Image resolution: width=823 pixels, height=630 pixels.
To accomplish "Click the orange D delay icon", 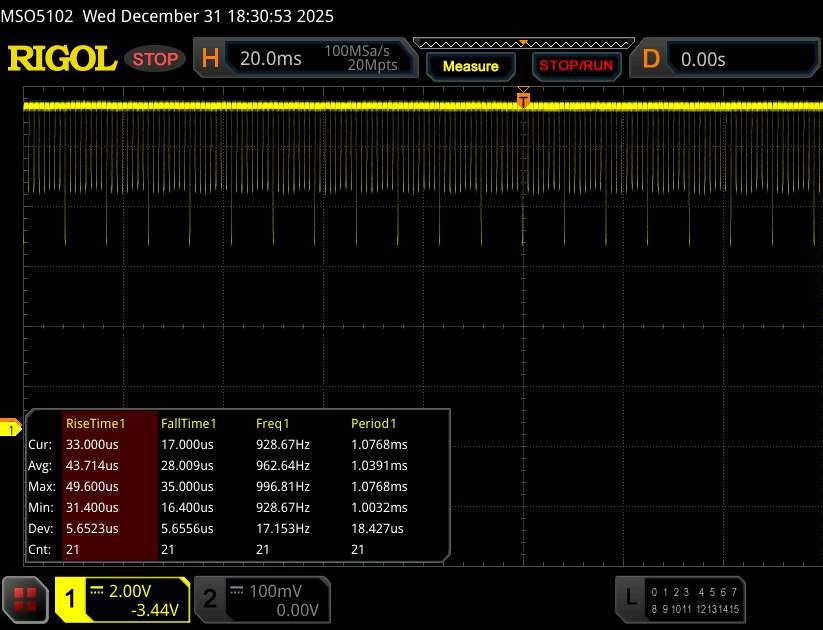I will [x=651, y=59].
